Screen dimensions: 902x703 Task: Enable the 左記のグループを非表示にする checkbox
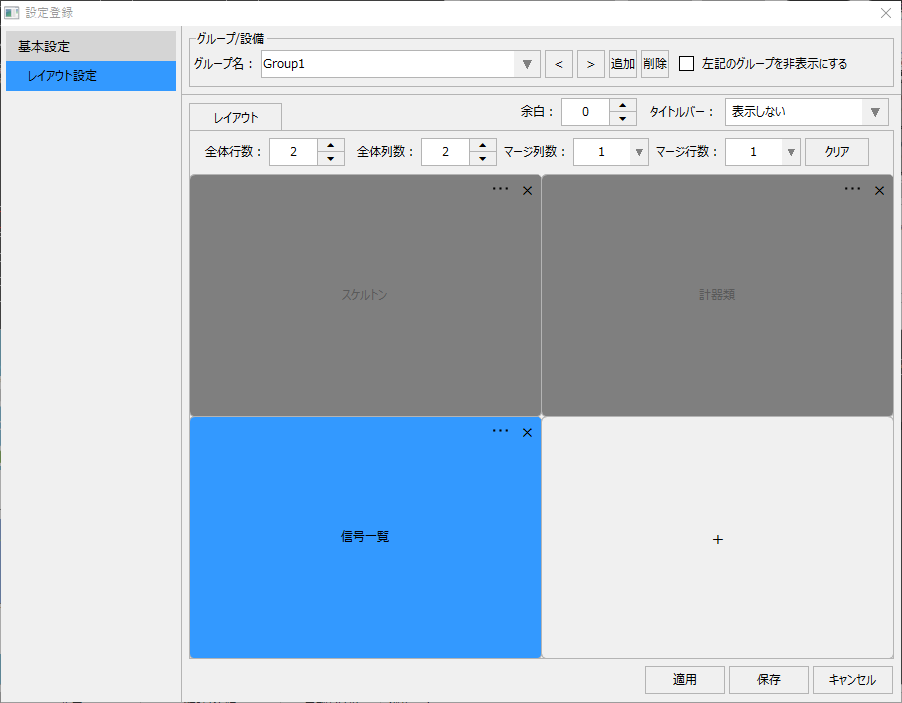pos(686,63)
